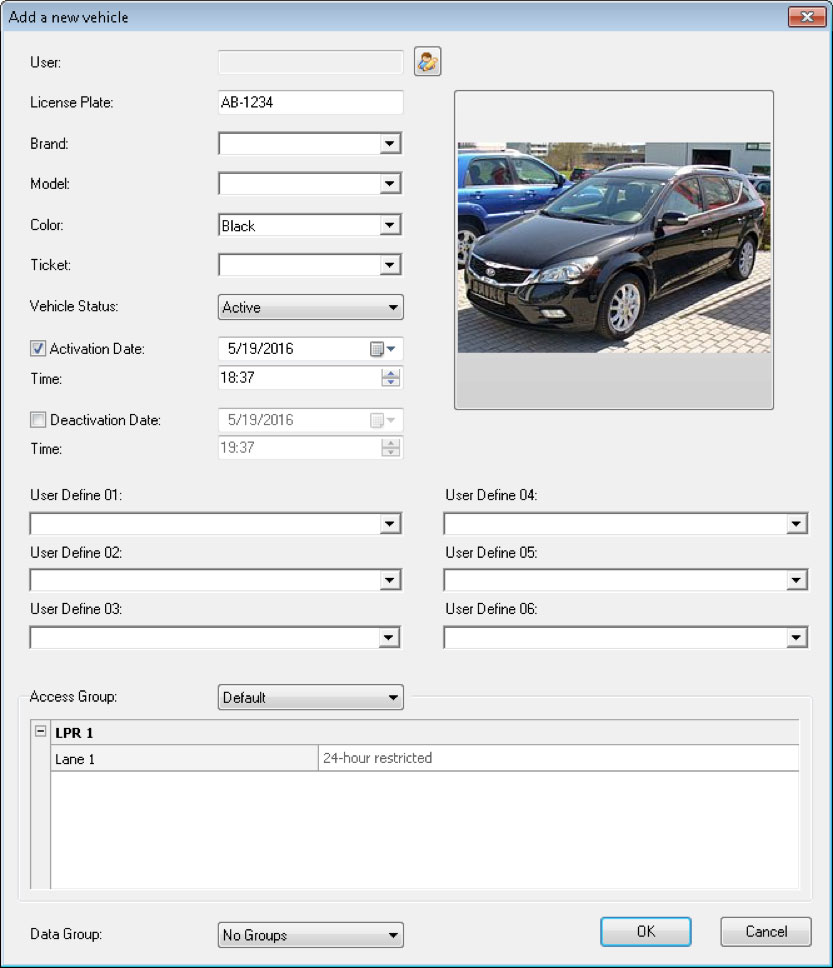Click the Cancel button

(x=766, y=931)
